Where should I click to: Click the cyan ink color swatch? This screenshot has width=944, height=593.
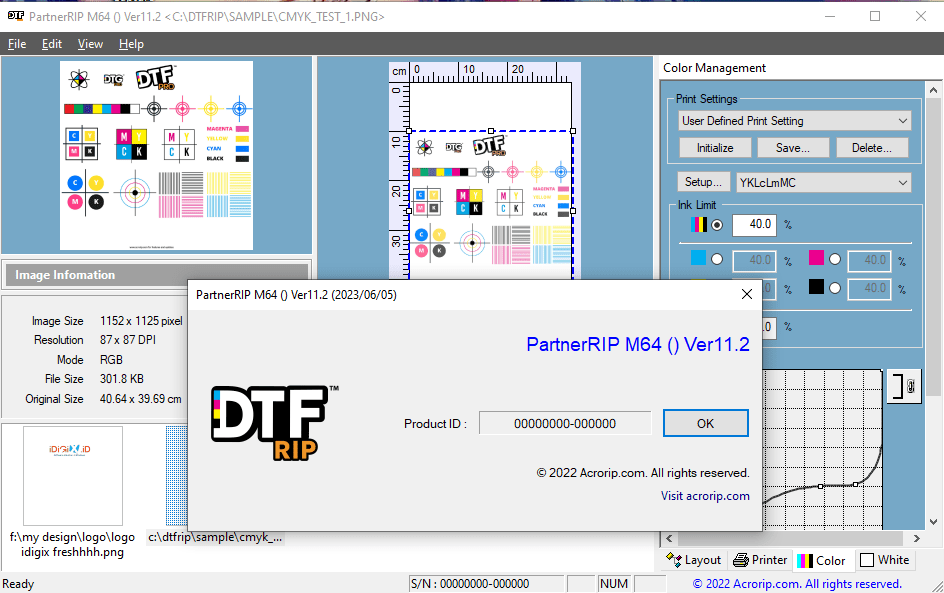coord(698,258)
